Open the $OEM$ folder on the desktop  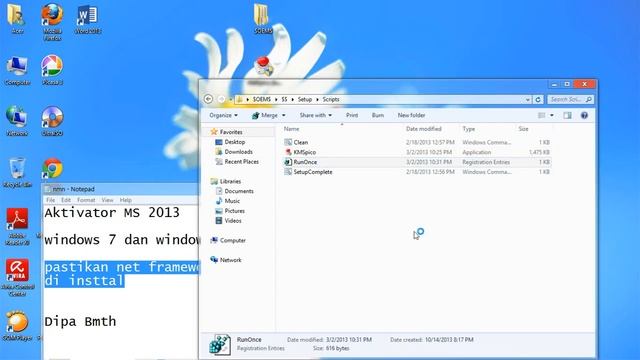[262, 18]
